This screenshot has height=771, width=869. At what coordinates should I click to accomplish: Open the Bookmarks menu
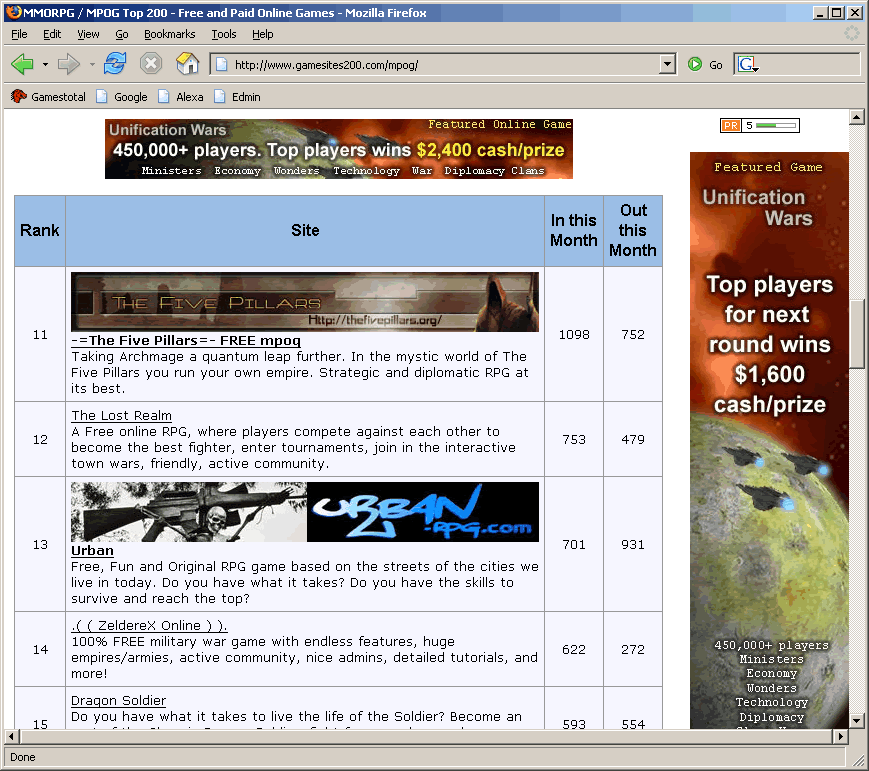(x=169, y=34)
